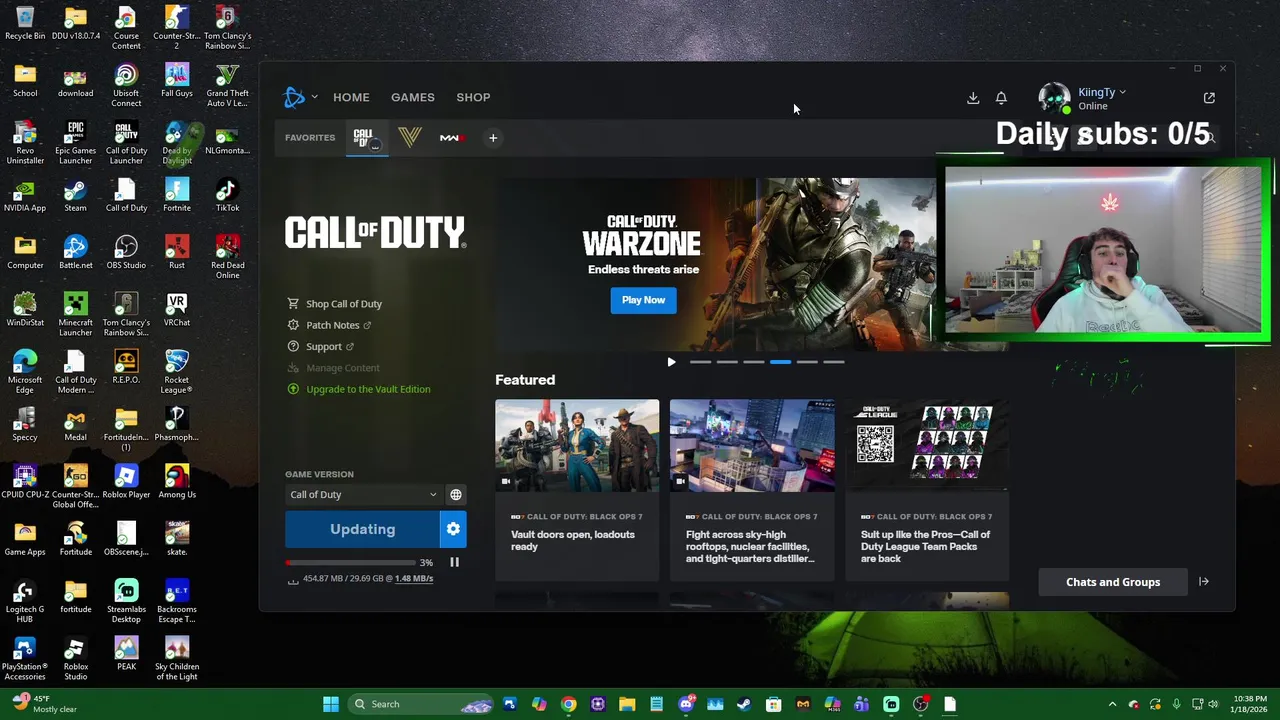Play the banner carousel slideshow
This screenshot has height=720, width=1280.
pos(671,362)
